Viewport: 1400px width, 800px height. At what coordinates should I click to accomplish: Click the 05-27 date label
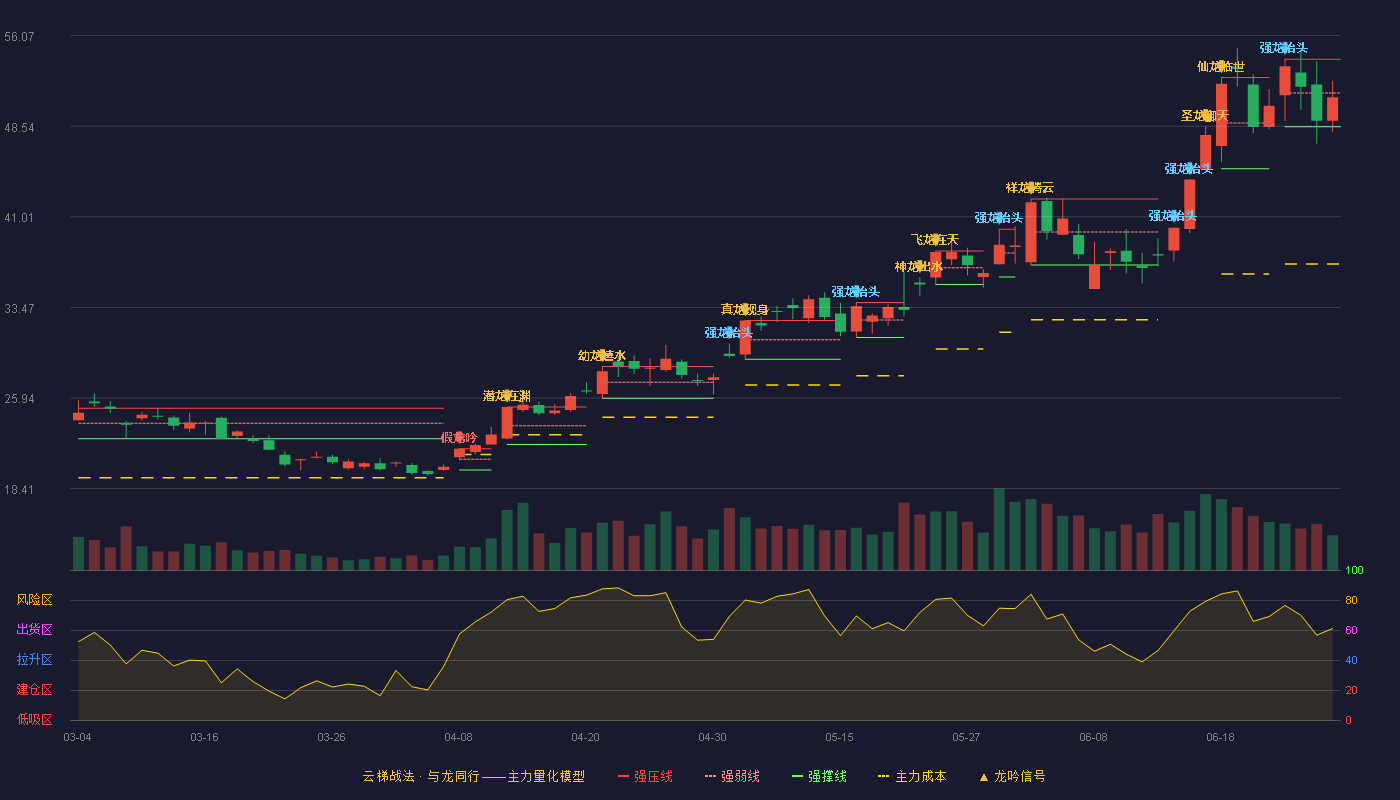pos(966,737)
